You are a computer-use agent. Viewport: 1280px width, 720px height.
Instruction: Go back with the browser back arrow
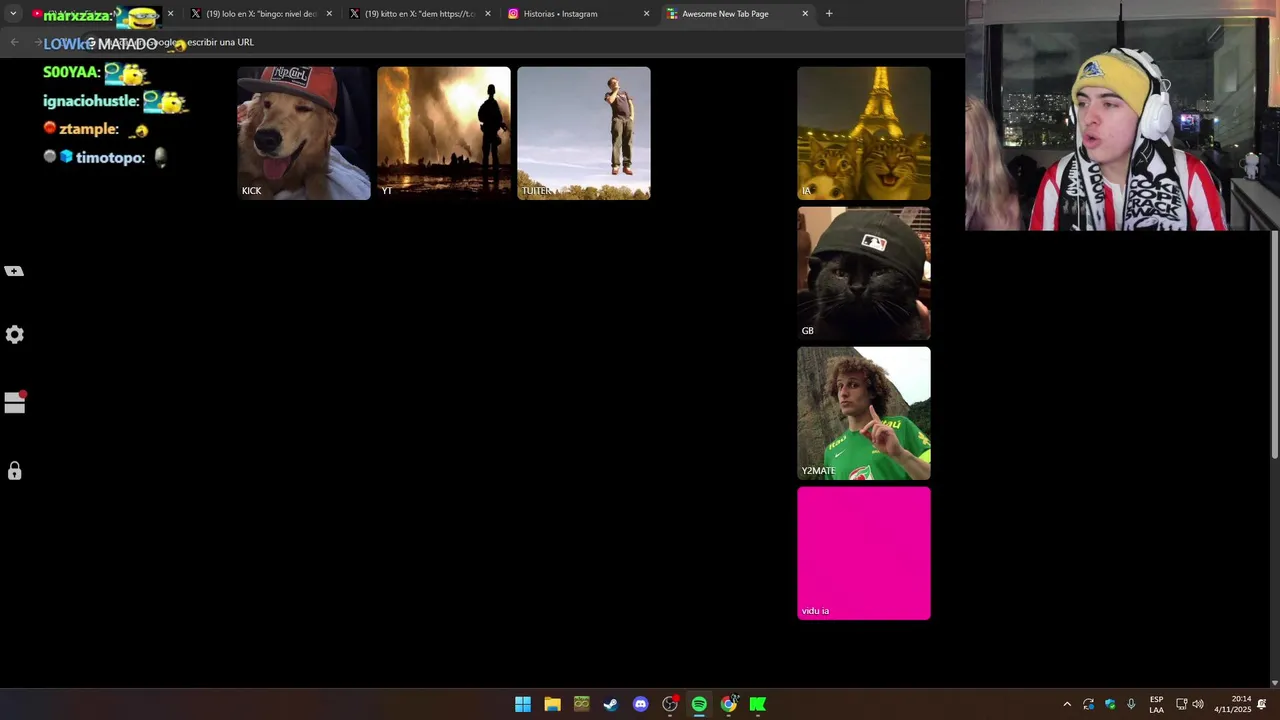[14, 42]
